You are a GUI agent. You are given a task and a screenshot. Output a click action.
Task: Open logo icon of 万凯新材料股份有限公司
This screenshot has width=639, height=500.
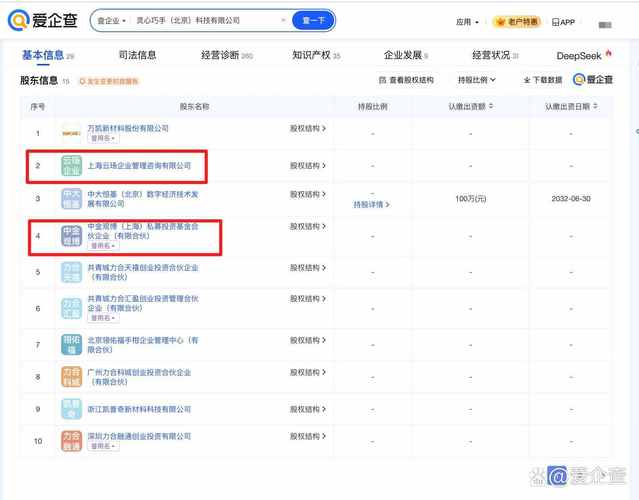coord(71,133)
